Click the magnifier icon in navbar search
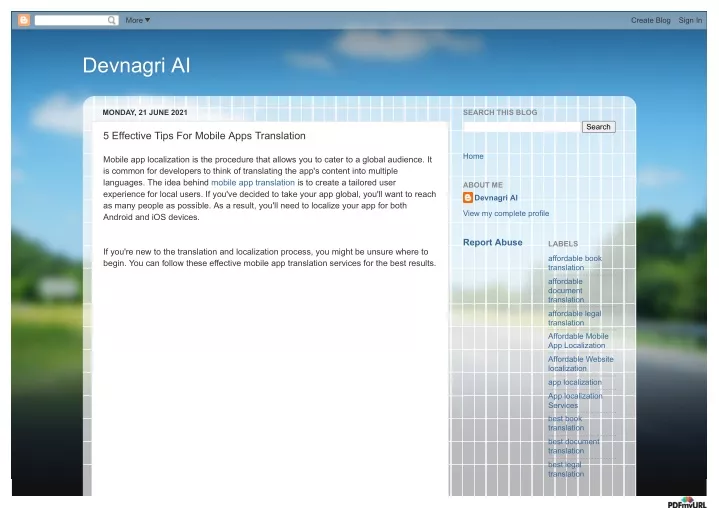The width and height of the screenshot is (719, 508). [x=111, y=20]
